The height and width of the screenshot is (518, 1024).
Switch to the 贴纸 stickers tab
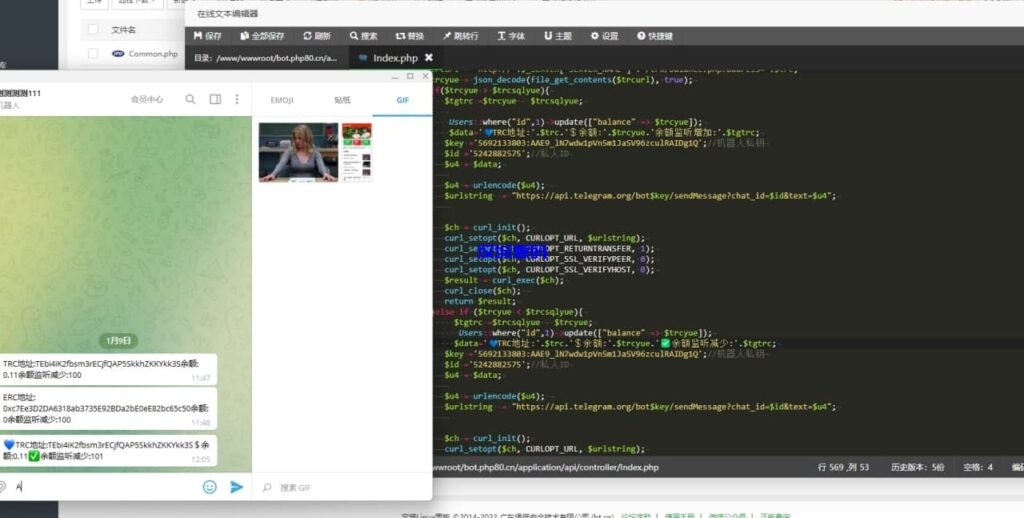click(x=342, y=100)
